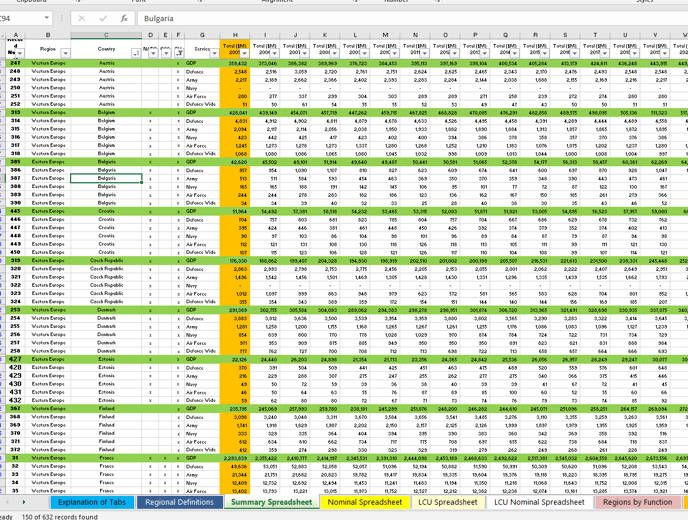Screen dimensions: 688x520
Task: Open the Regions by Function tab
Action: (637, 502)
